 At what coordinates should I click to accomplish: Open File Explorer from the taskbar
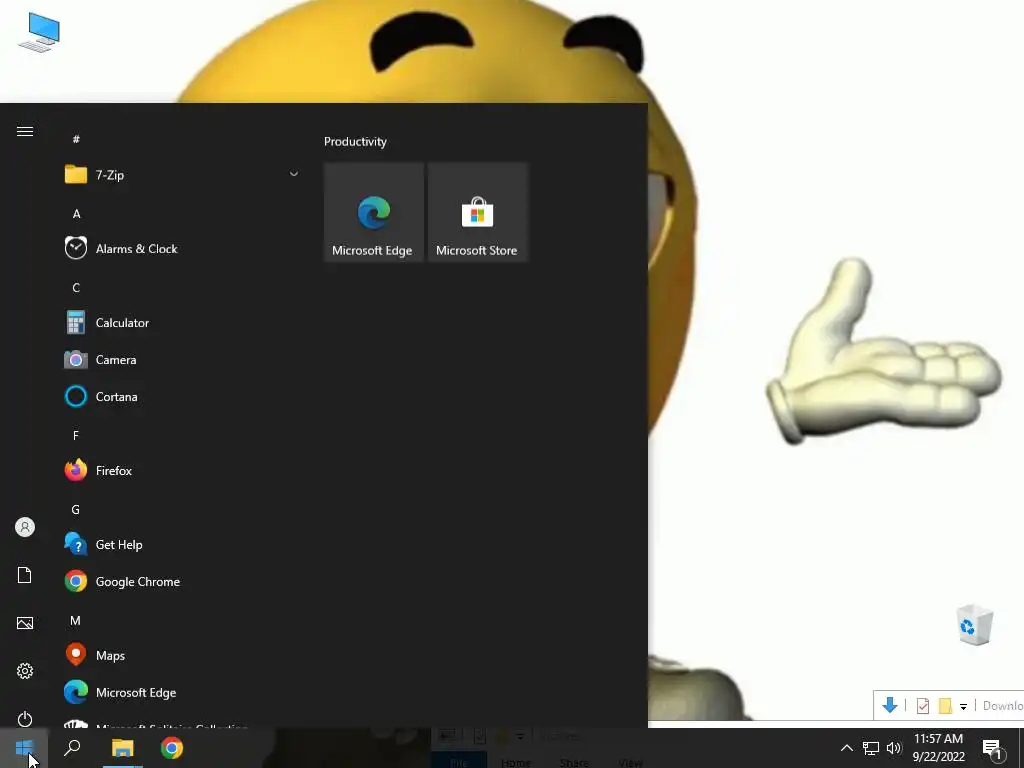(x=122, y=748)
